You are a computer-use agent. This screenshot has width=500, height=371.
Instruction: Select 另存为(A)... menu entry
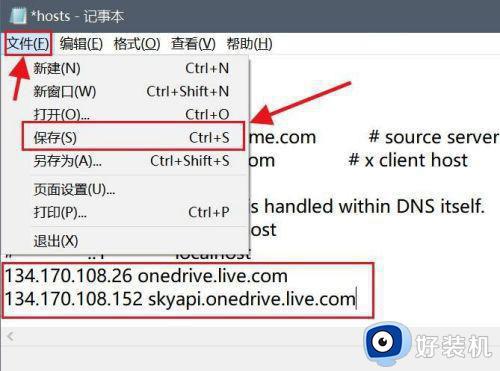pos(131,161)
